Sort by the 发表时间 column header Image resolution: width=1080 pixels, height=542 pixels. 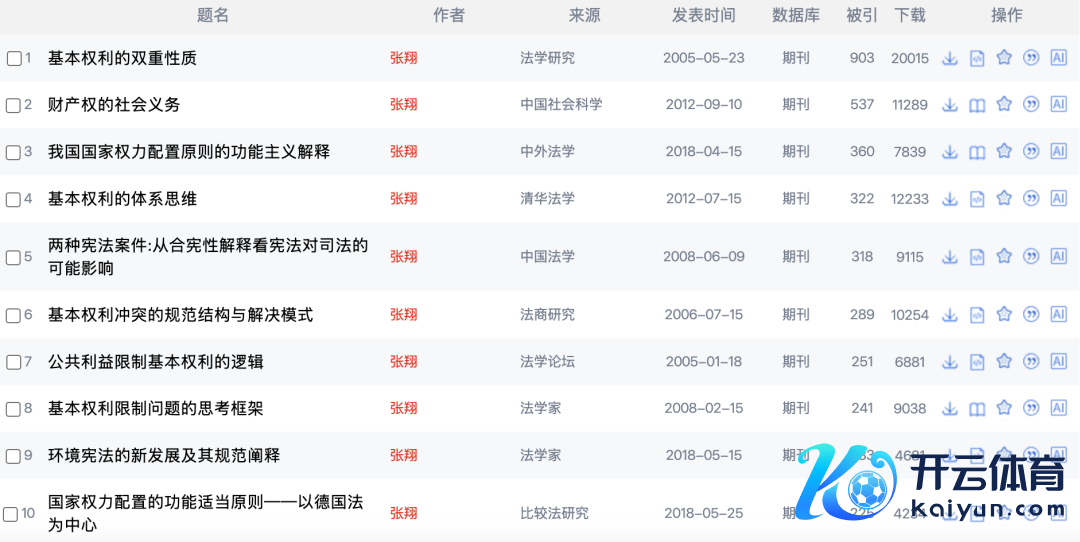[703, 15]
